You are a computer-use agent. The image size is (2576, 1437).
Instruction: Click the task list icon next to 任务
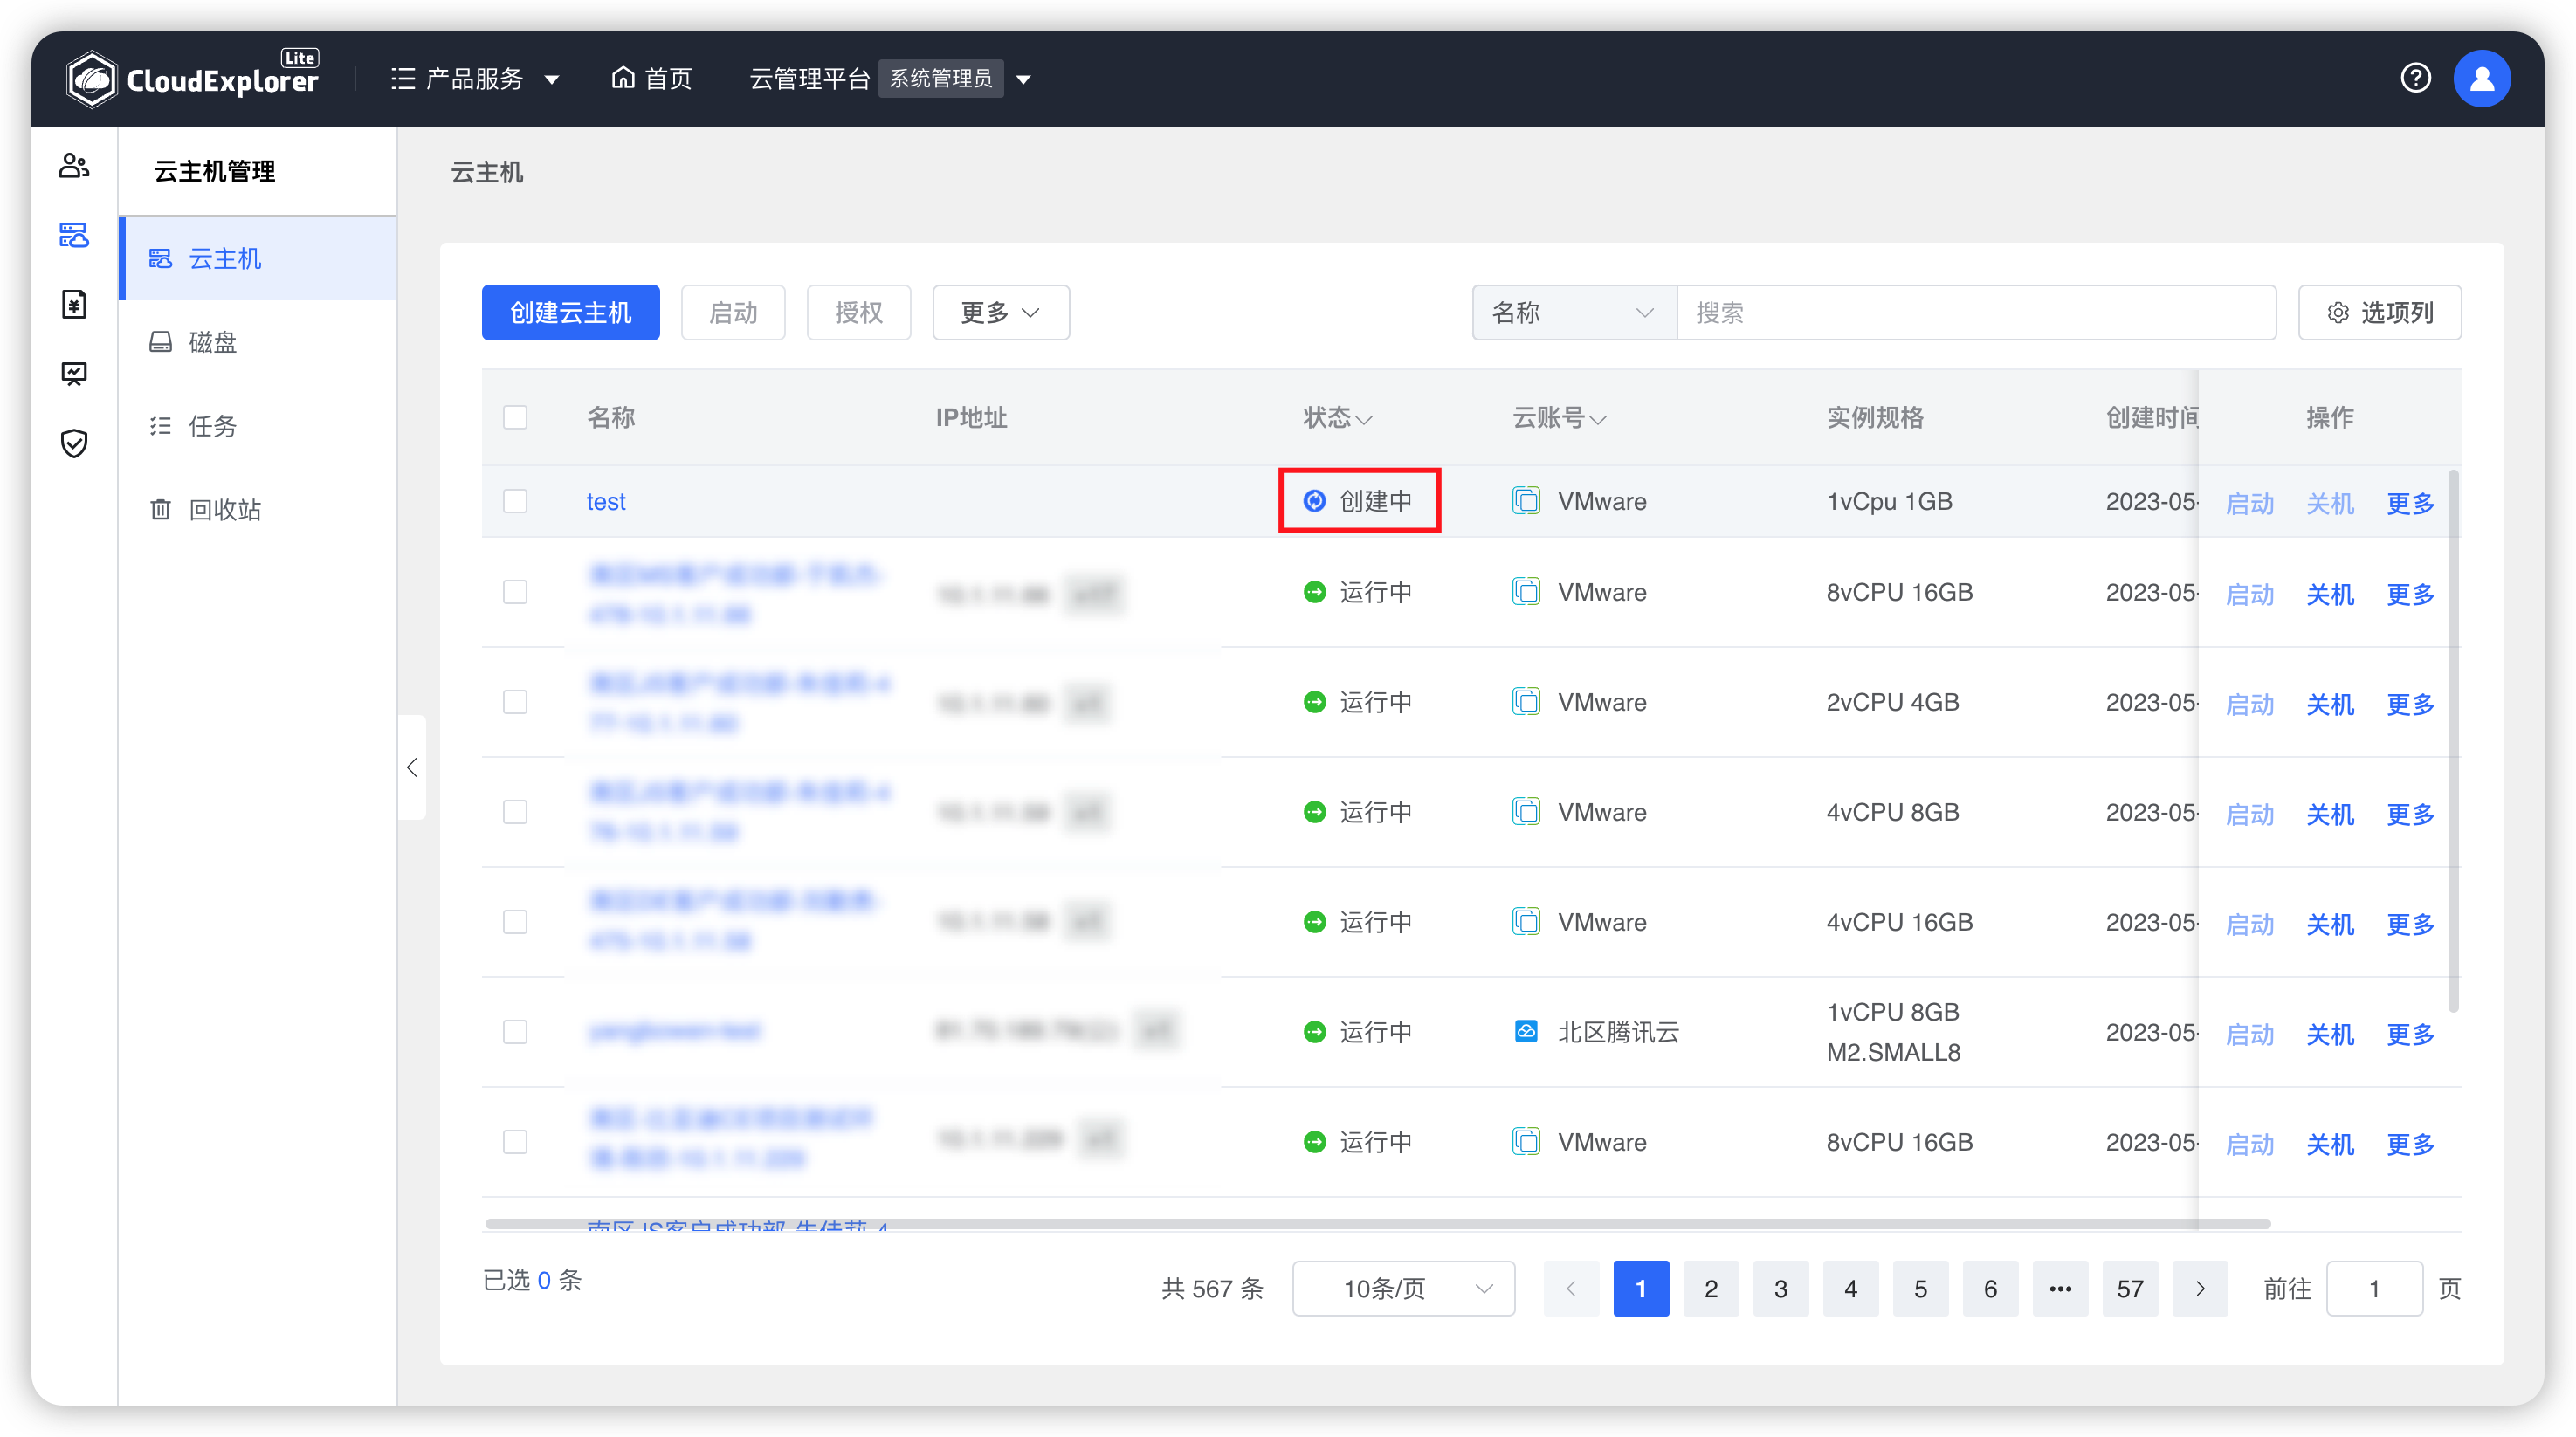[x=160, y=426]
